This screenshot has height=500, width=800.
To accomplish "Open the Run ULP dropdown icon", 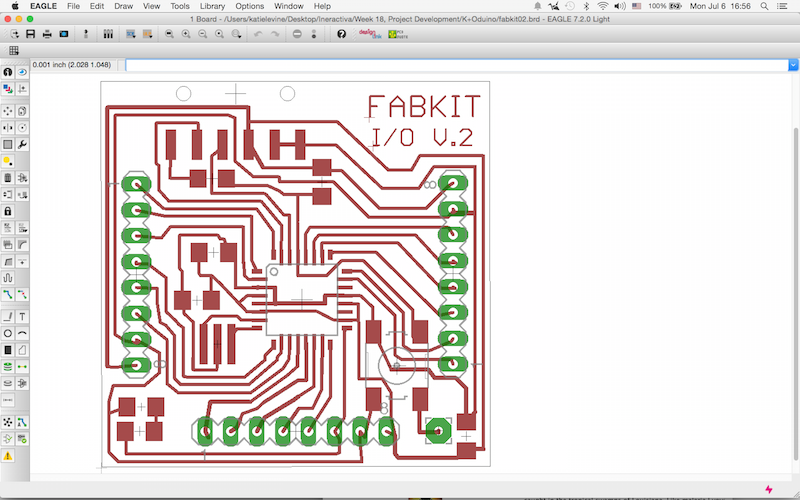I will 147,34.
